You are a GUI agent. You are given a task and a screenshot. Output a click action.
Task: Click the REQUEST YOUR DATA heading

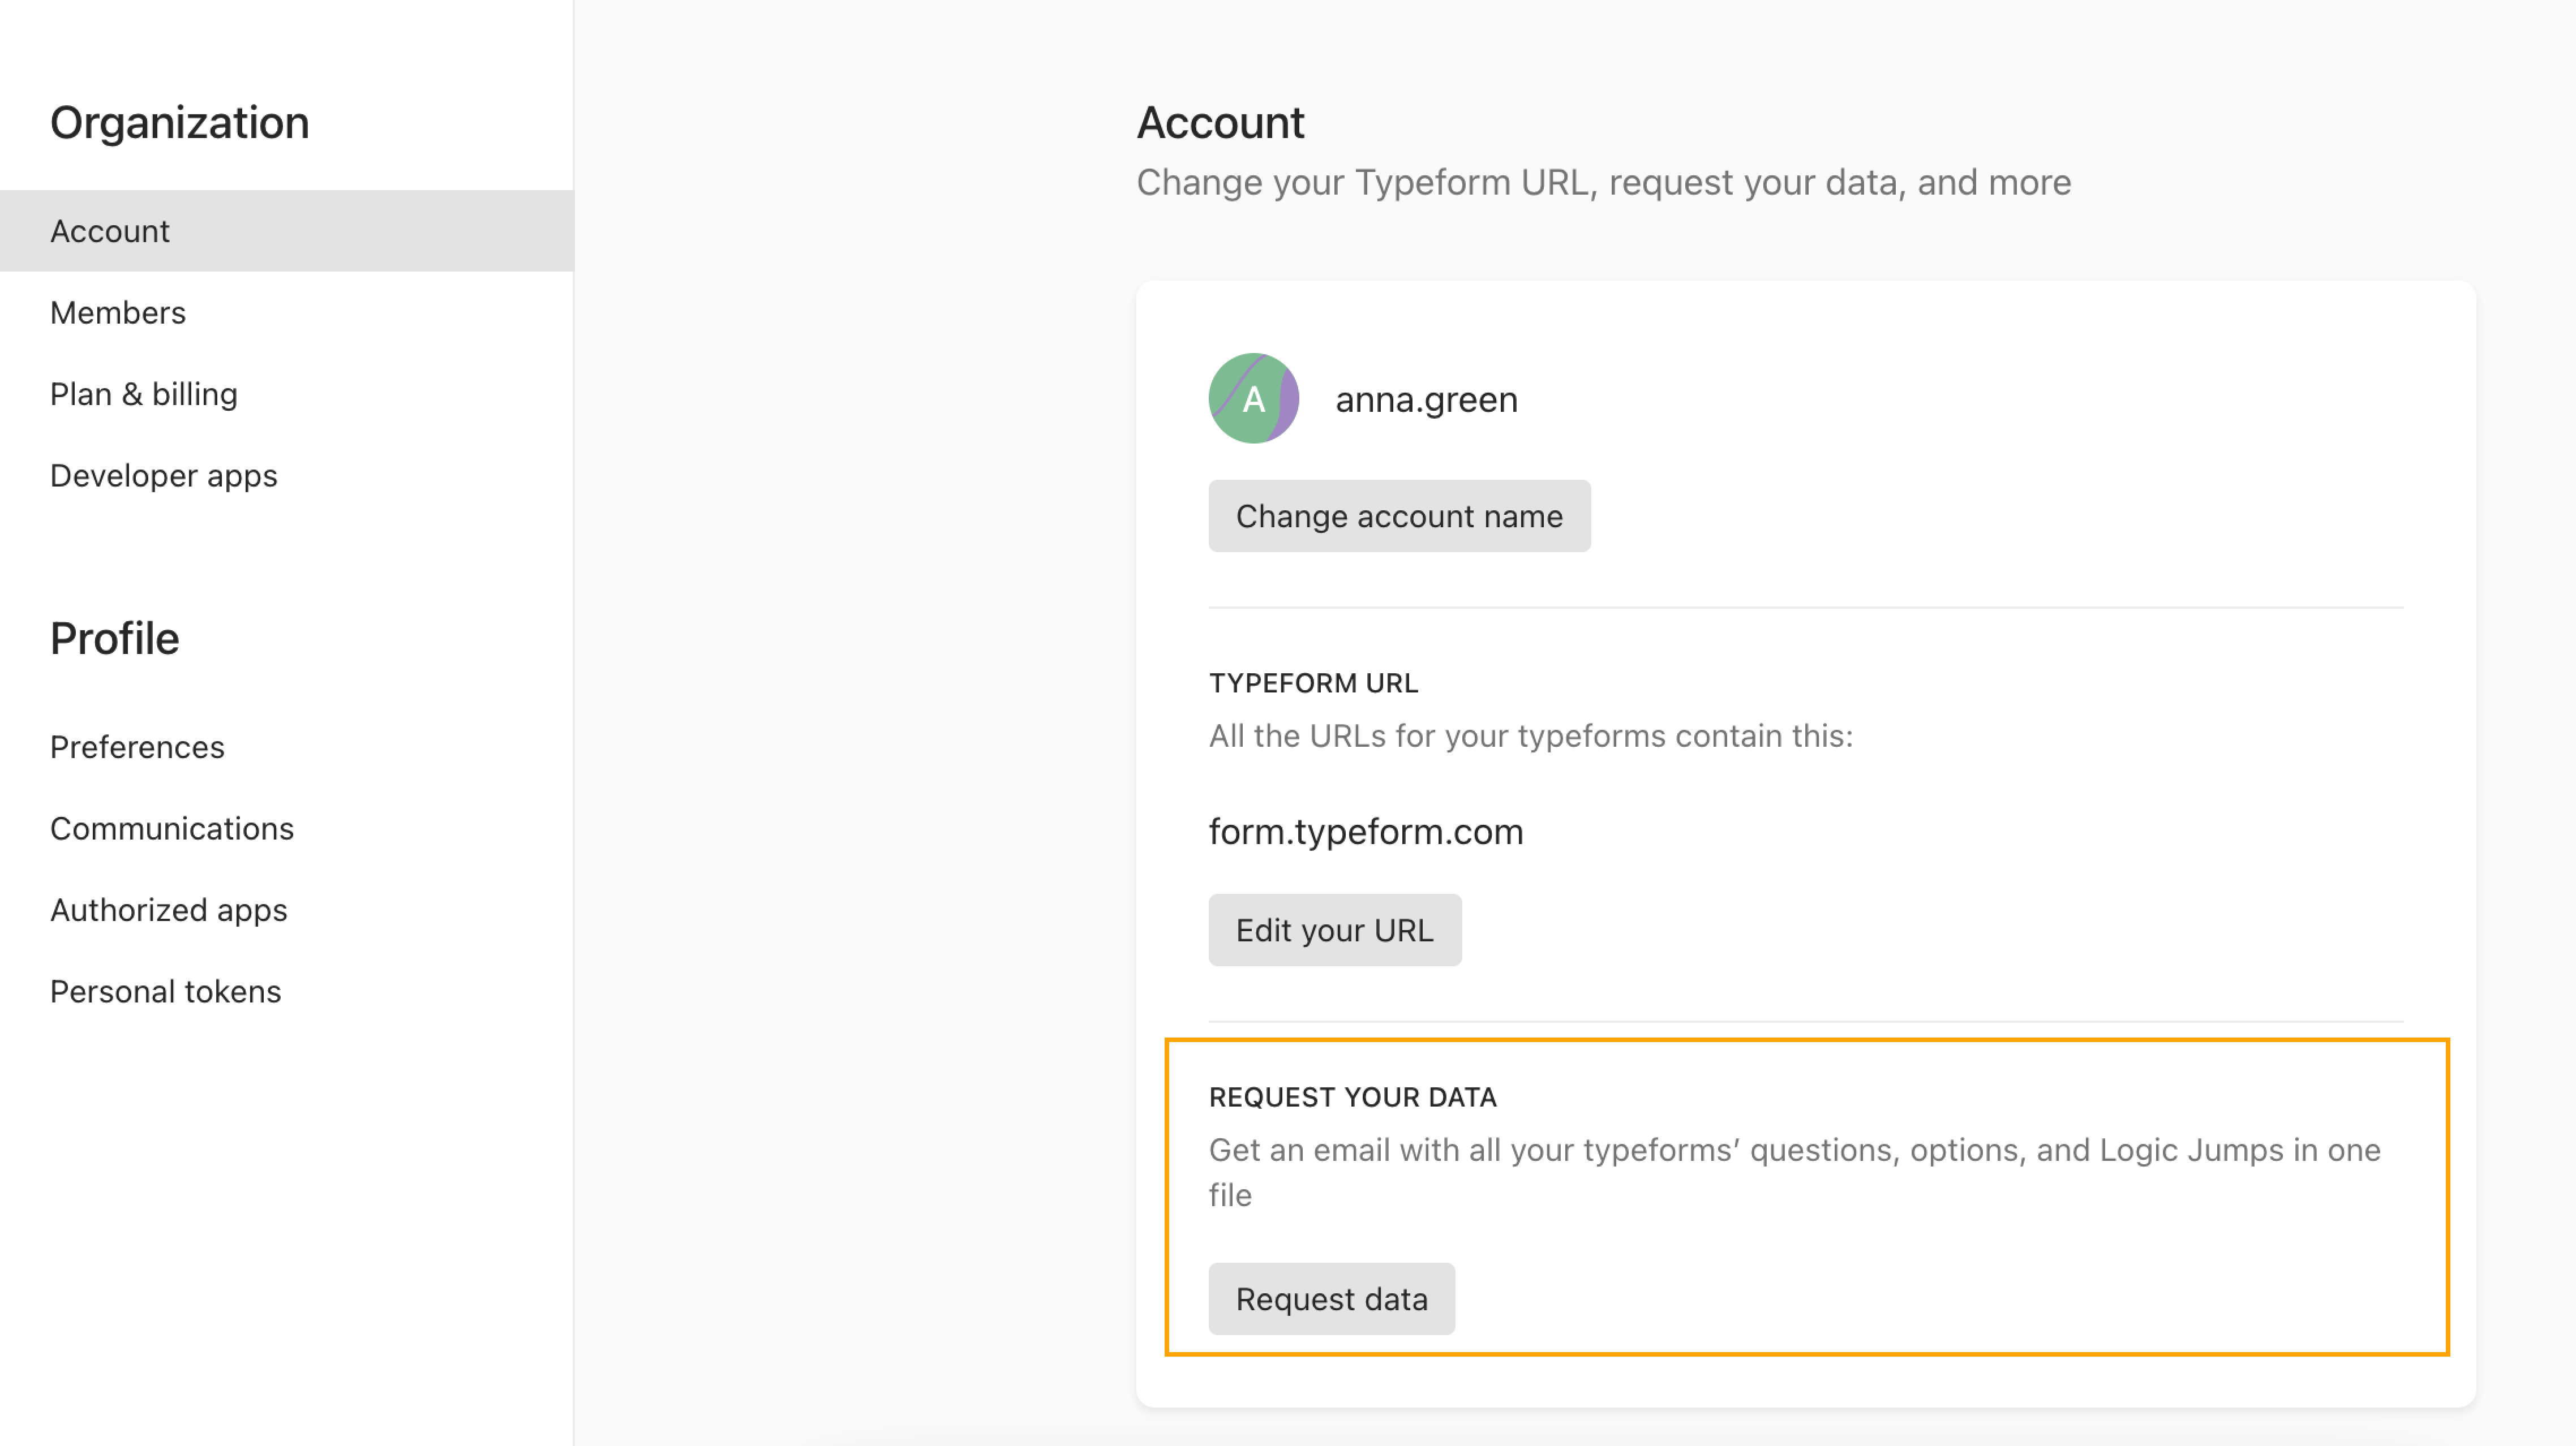click(1353, 1097)
